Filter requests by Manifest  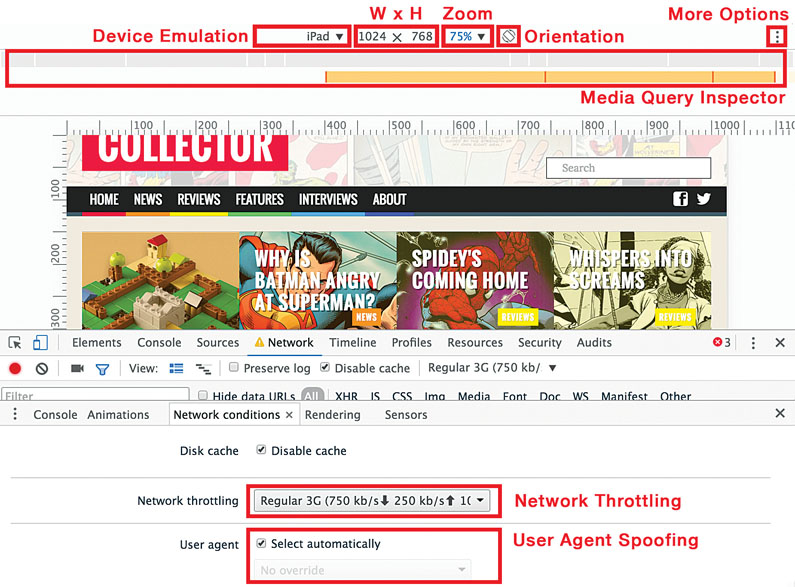click(x=624, y=396)
